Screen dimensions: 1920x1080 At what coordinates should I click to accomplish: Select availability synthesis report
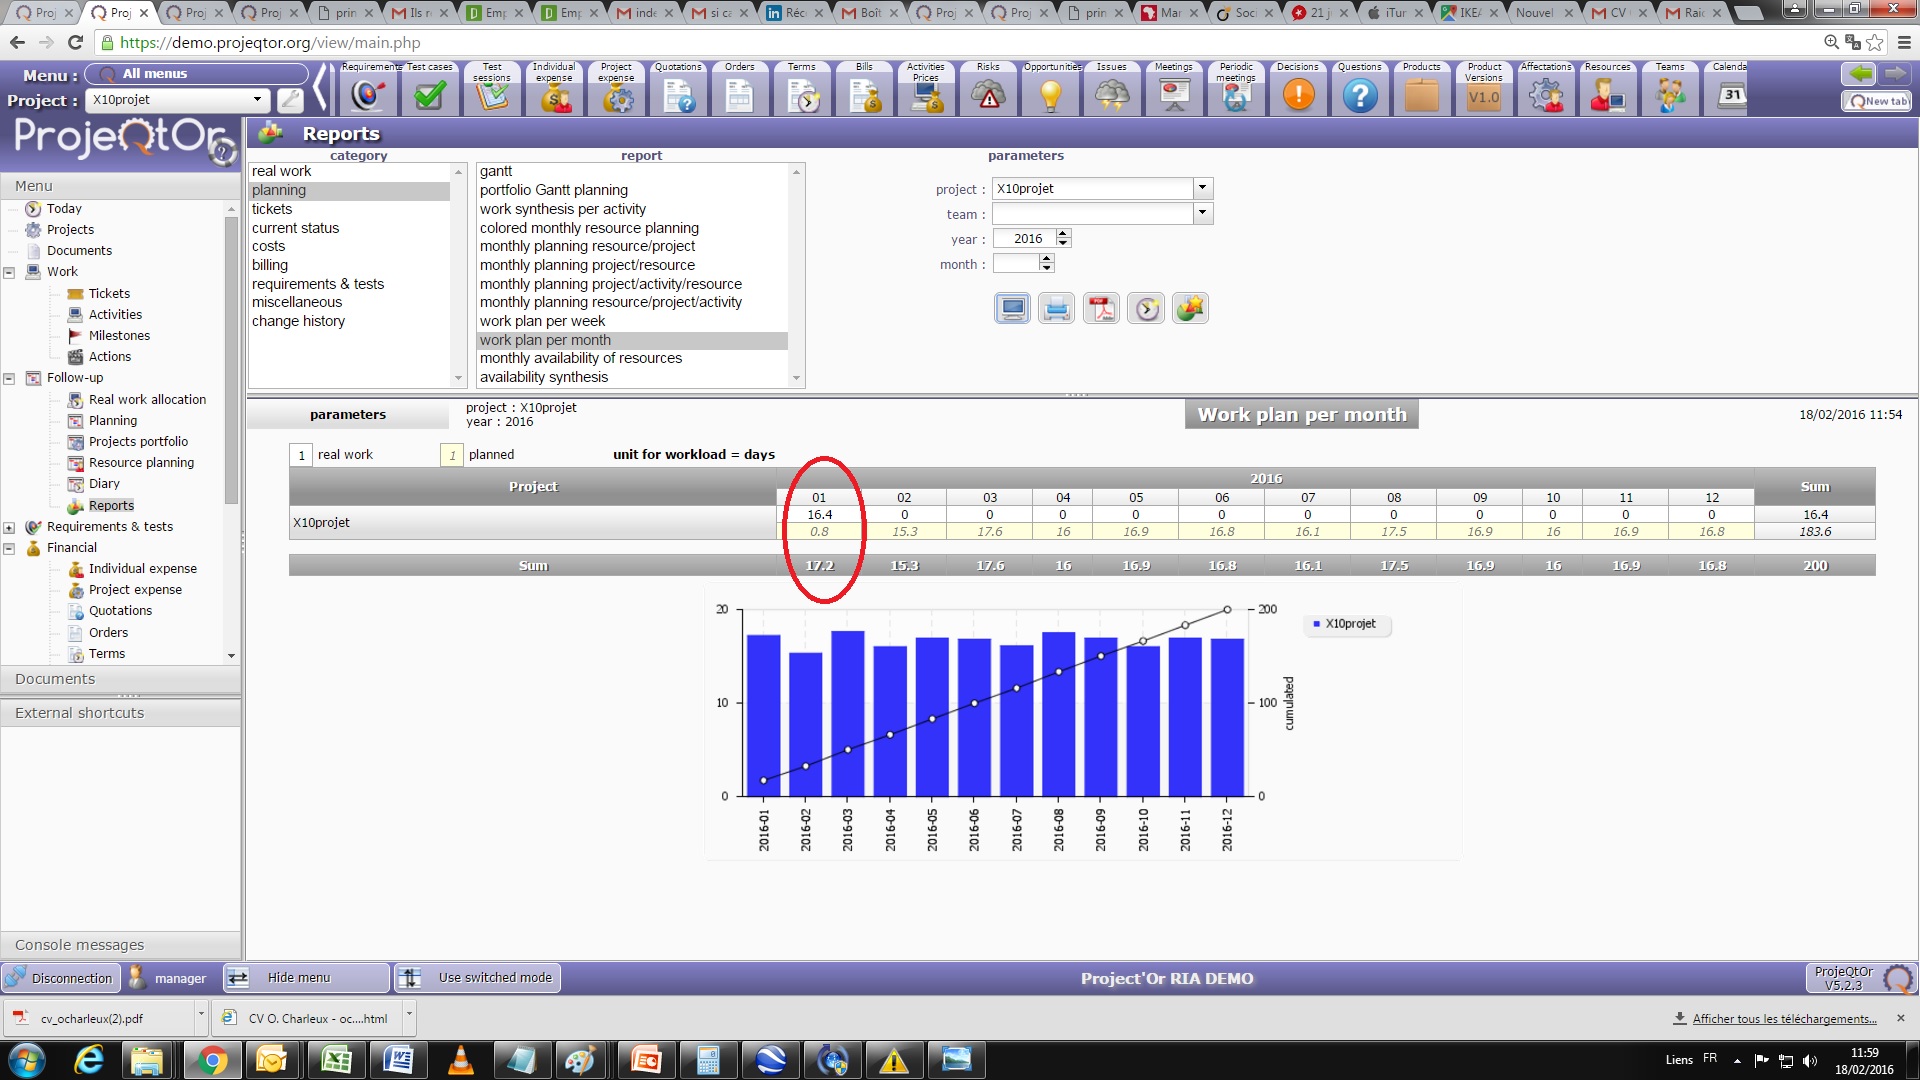pos(543,377)
